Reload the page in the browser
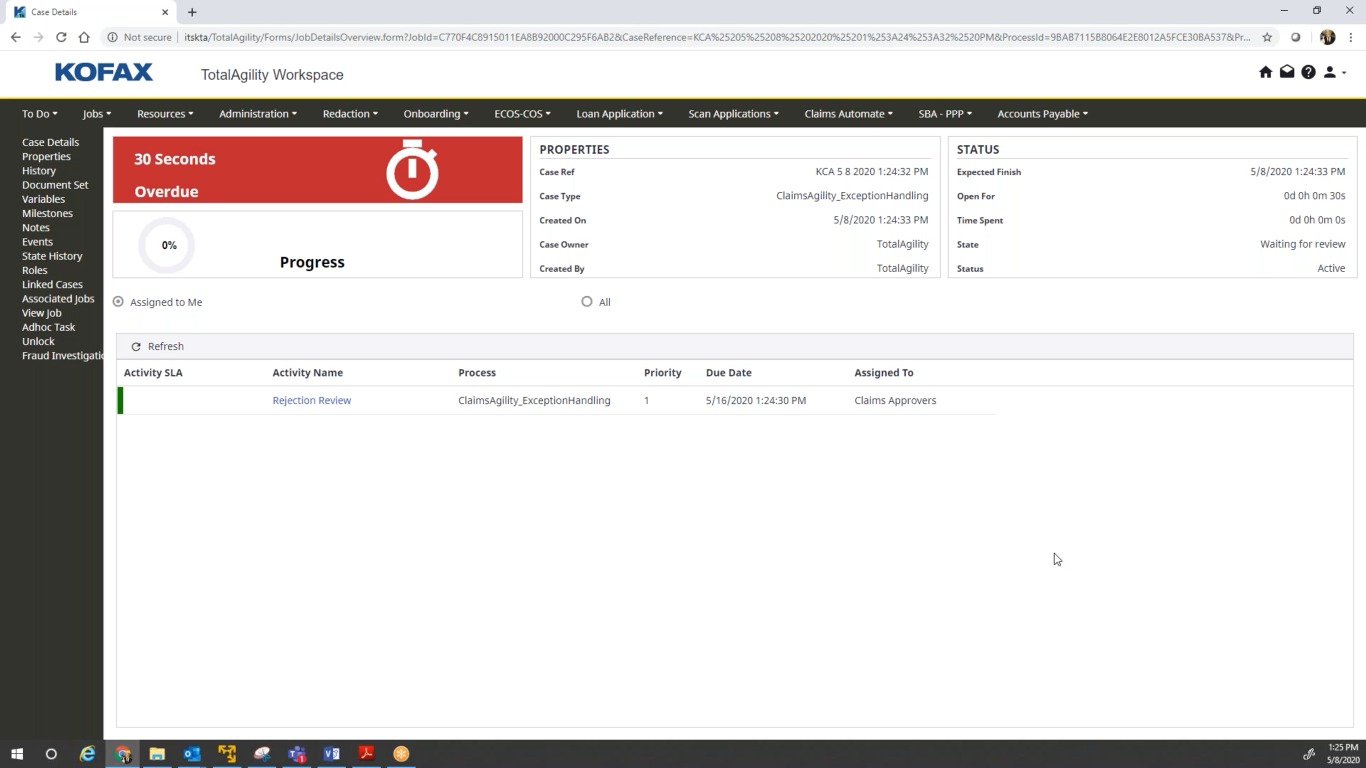Screen dimensions: 1366x768 point(61,37)
